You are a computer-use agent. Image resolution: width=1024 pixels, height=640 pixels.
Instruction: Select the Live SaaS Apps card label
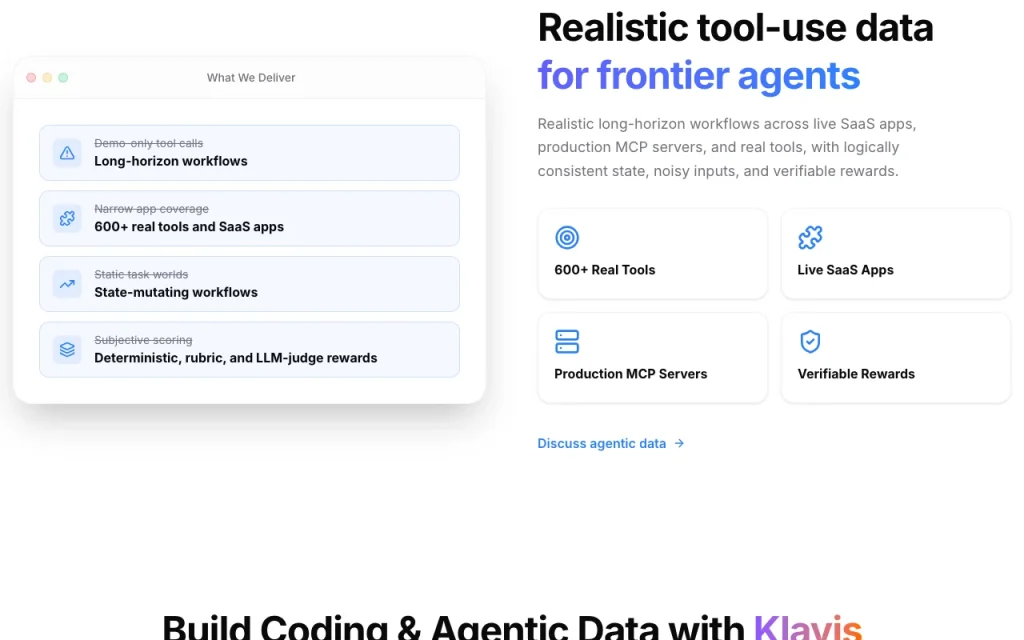(x=845, y=270)
